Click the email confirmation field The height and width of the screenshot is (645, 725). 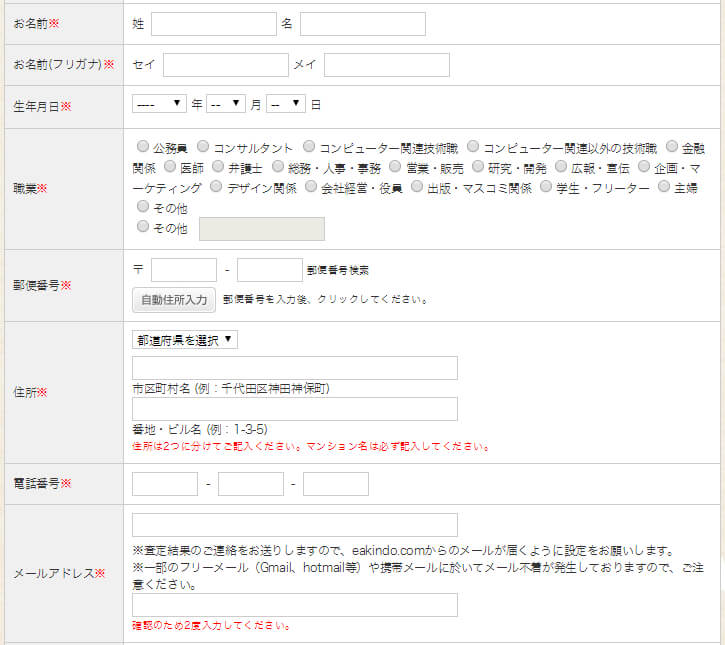click(x=295, y=605)
